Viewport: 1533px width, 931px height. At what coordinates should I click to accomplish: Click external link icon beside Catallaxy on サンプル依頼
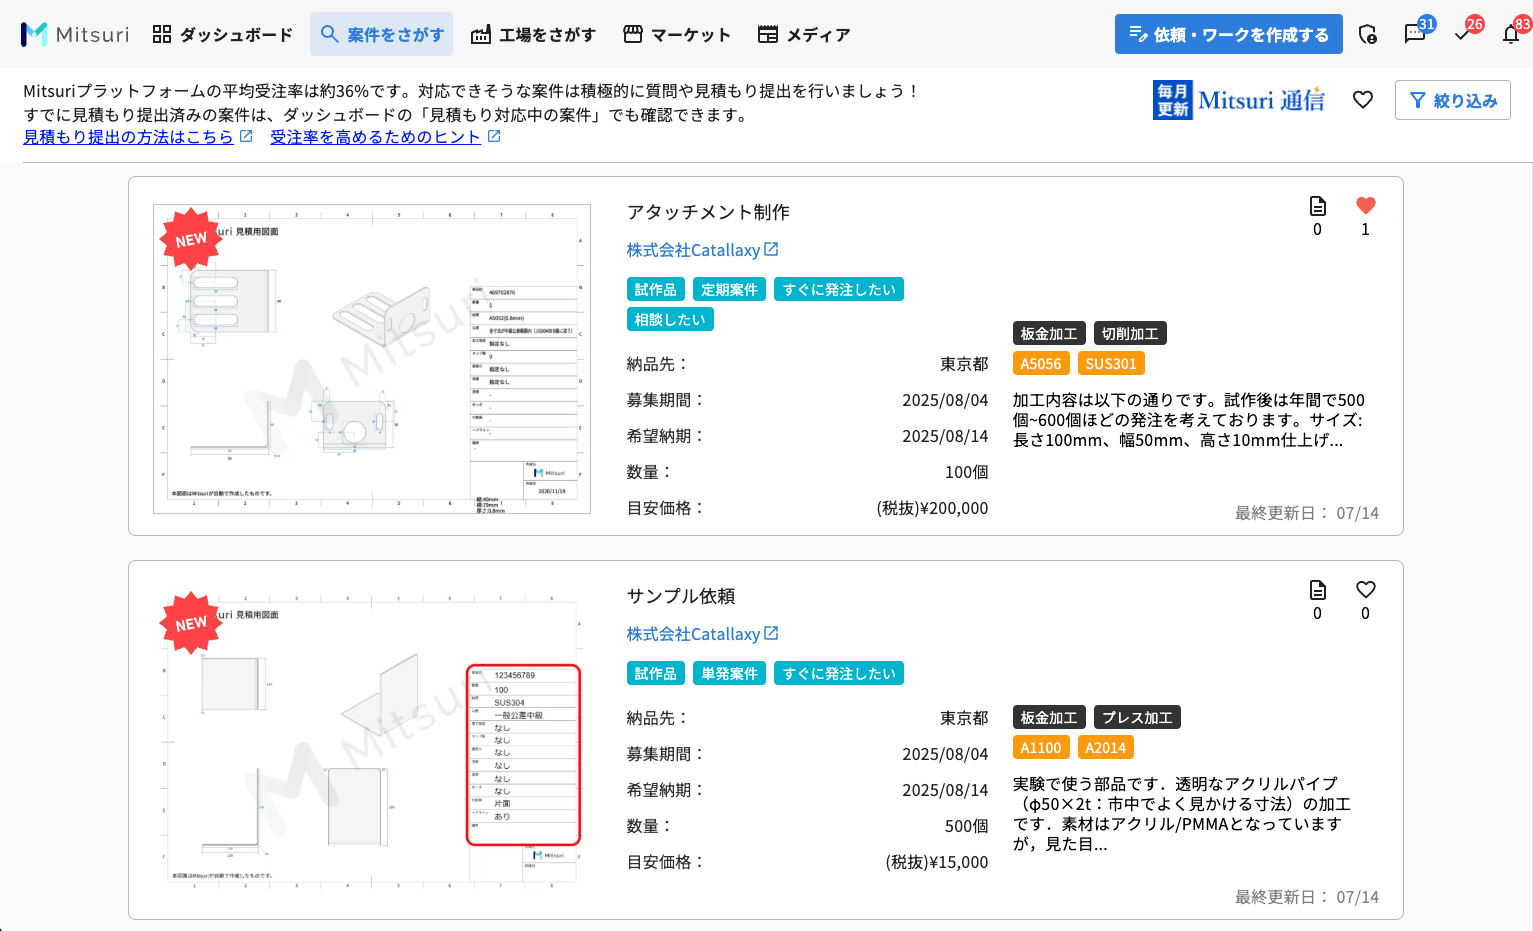[x=771, y=633]
